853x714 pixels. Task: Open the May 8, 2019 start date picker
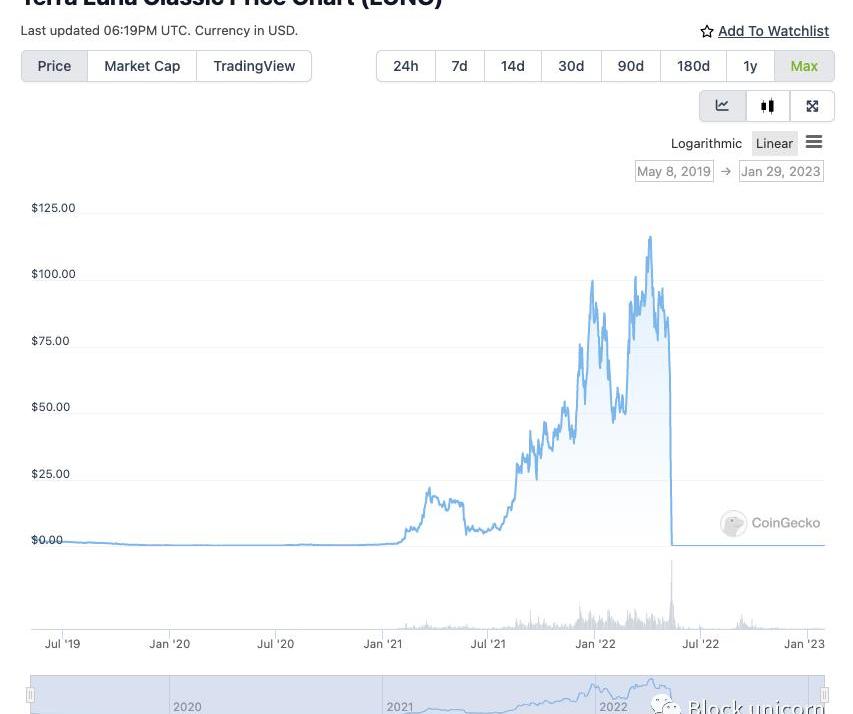674,172
